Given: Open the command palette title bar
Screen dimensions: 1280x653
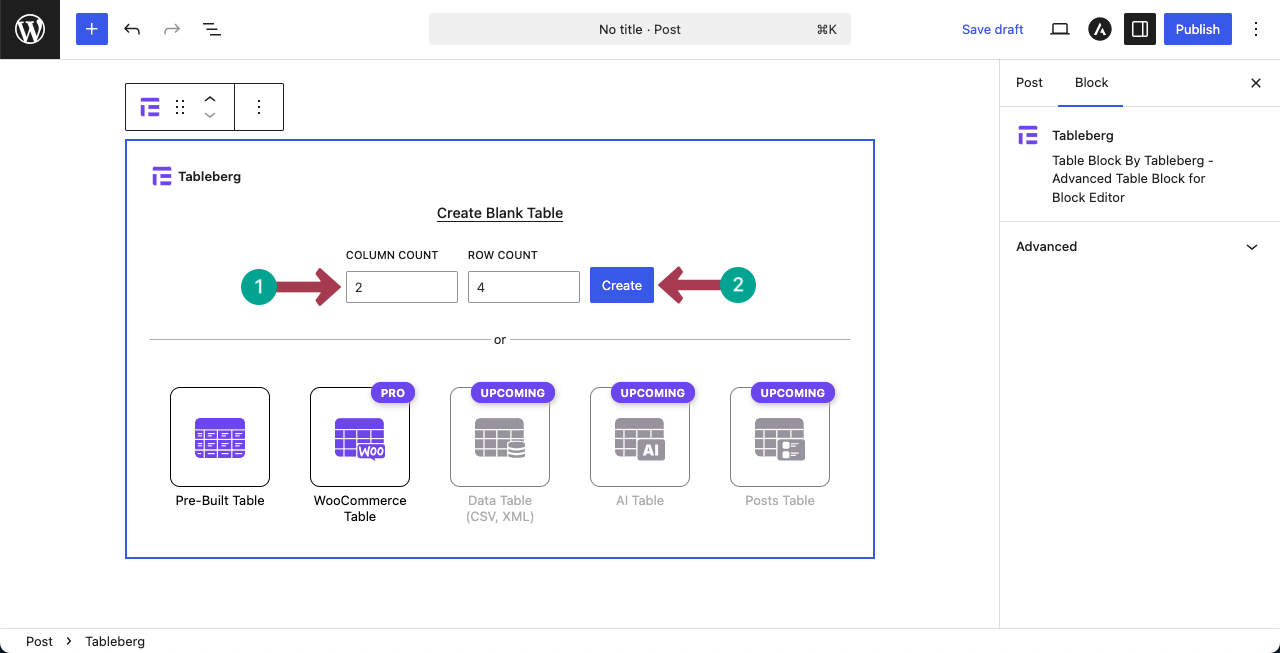Looking at the screenshot, I should 640,29.
